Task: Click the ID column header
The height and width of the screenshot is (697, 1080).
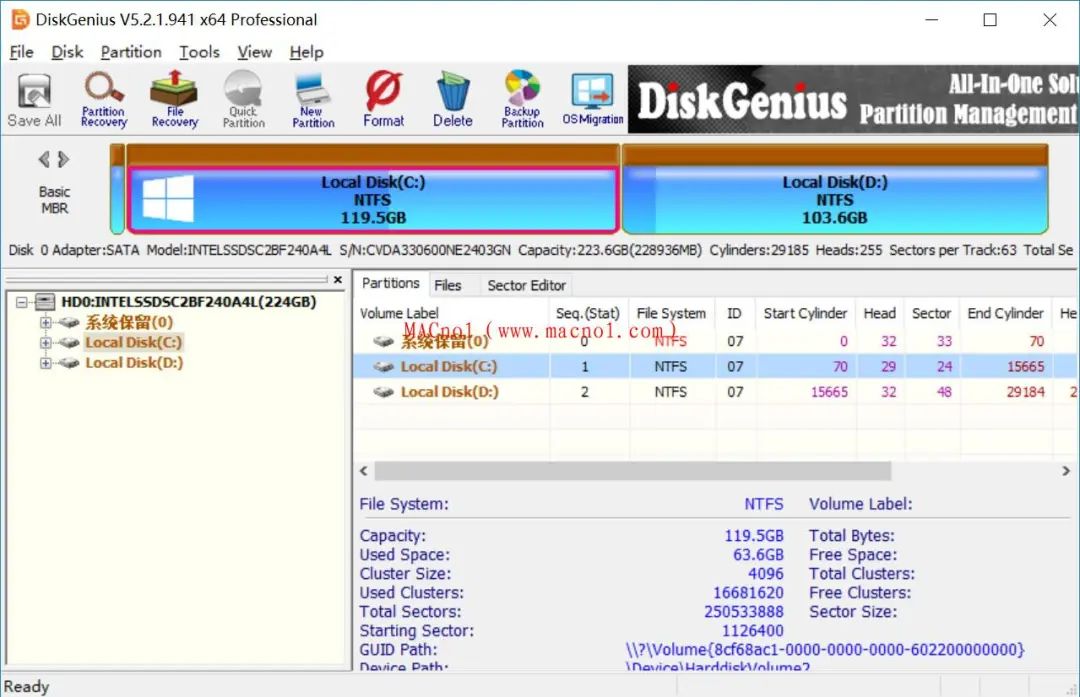Action: [x=734, y=313]
